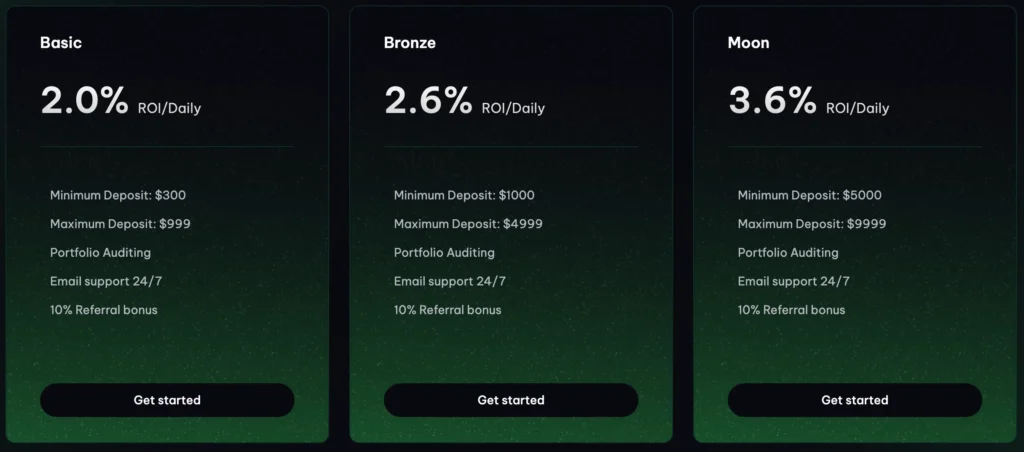The height and width of the screenshot is (452, 1024).
Task: Click 10% Referral bonus in Moon card
Action: click(791, 310)
